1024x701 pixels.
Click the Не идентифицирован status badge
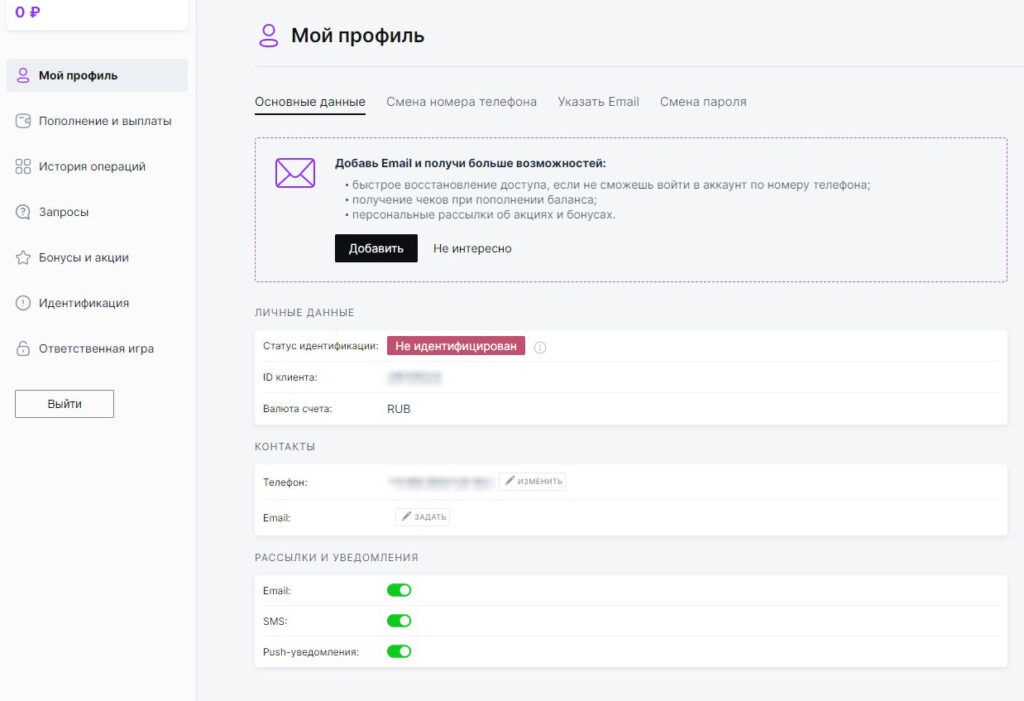456,346
